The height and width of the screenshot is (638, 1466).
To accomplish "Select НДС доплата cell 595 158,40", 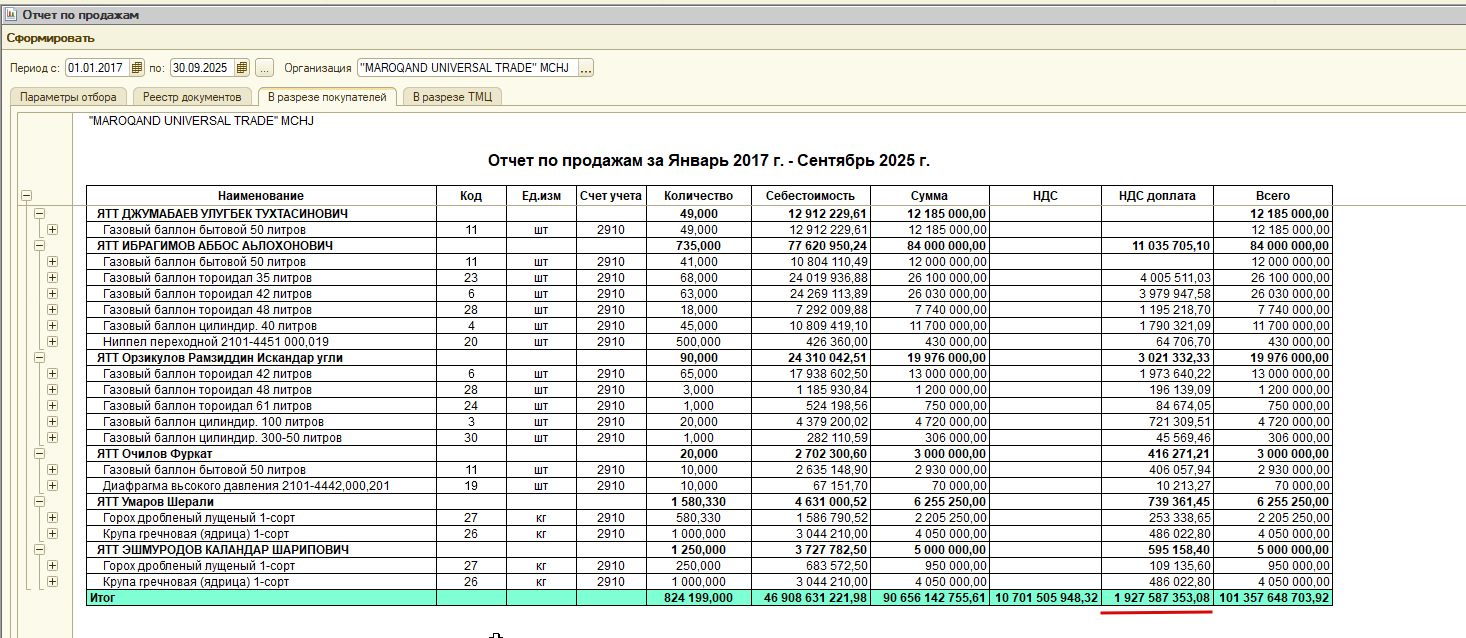I will tap(1157, 549).
